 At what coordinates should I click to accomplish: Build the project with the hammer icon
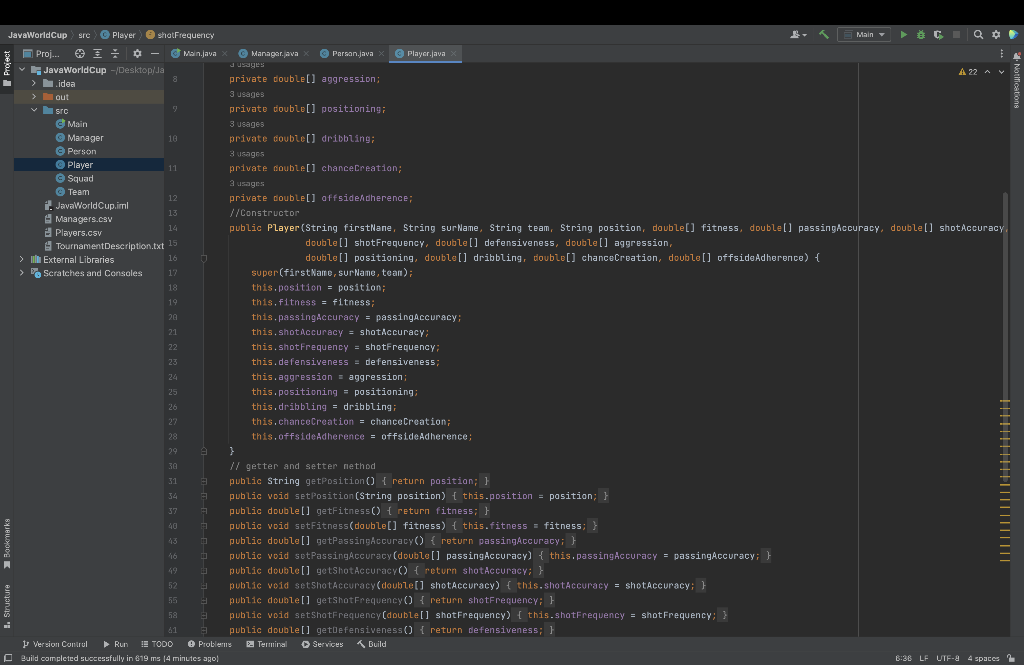tap(824, 32)
